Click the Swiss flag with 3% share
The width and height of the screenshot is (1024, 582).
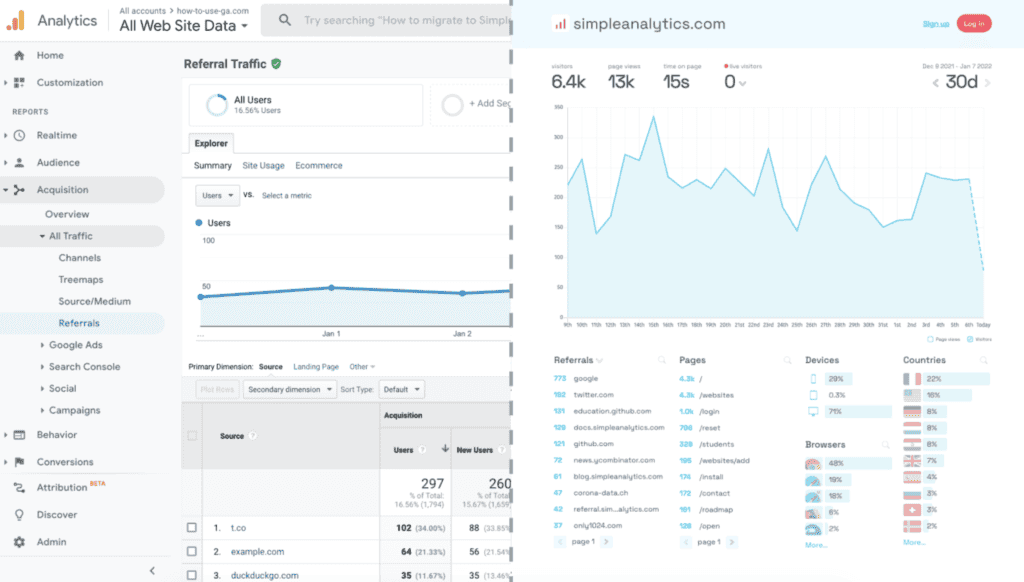912,509
